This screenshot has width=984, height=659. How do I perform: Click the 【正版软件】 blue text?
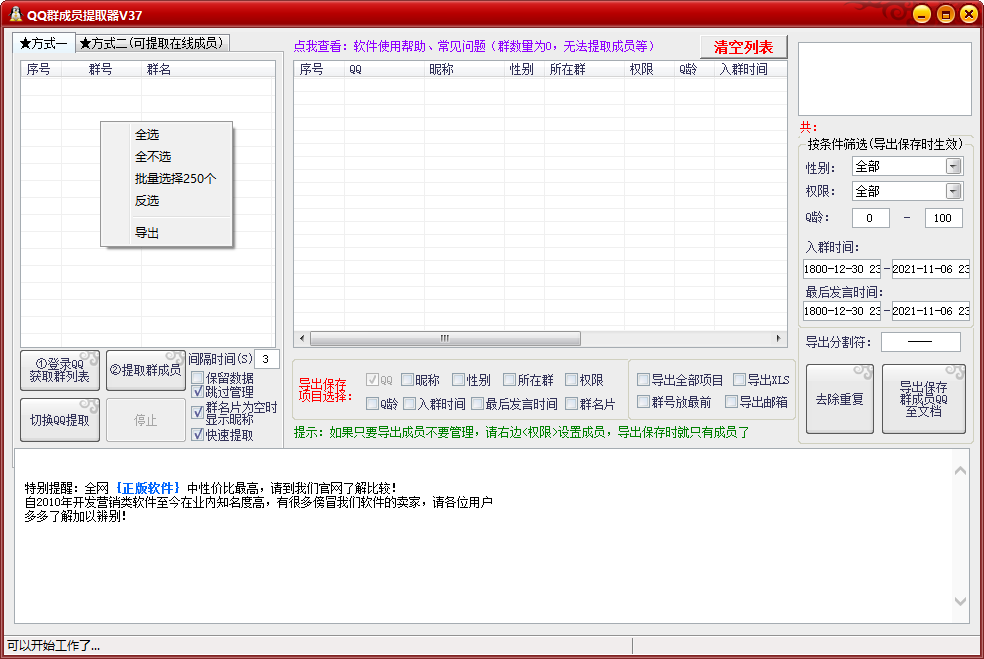(147, 488)
